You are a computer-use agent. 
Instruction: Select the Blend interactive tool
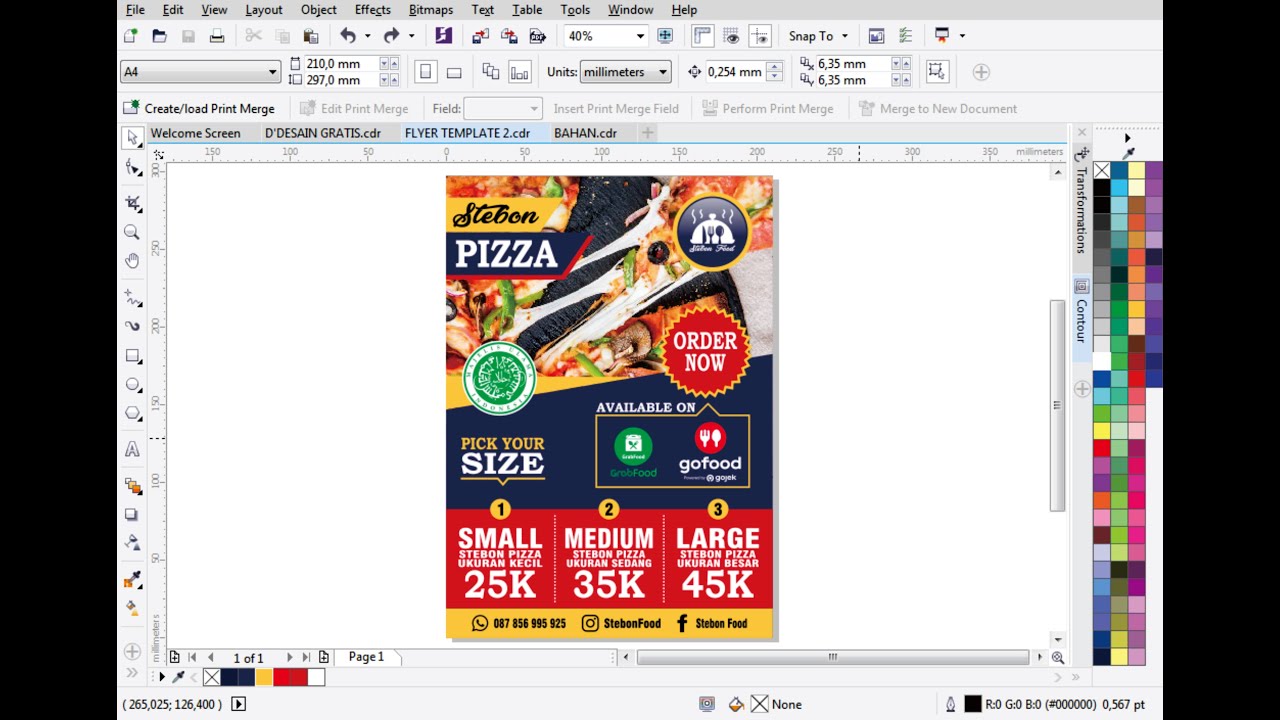(132, 486)
